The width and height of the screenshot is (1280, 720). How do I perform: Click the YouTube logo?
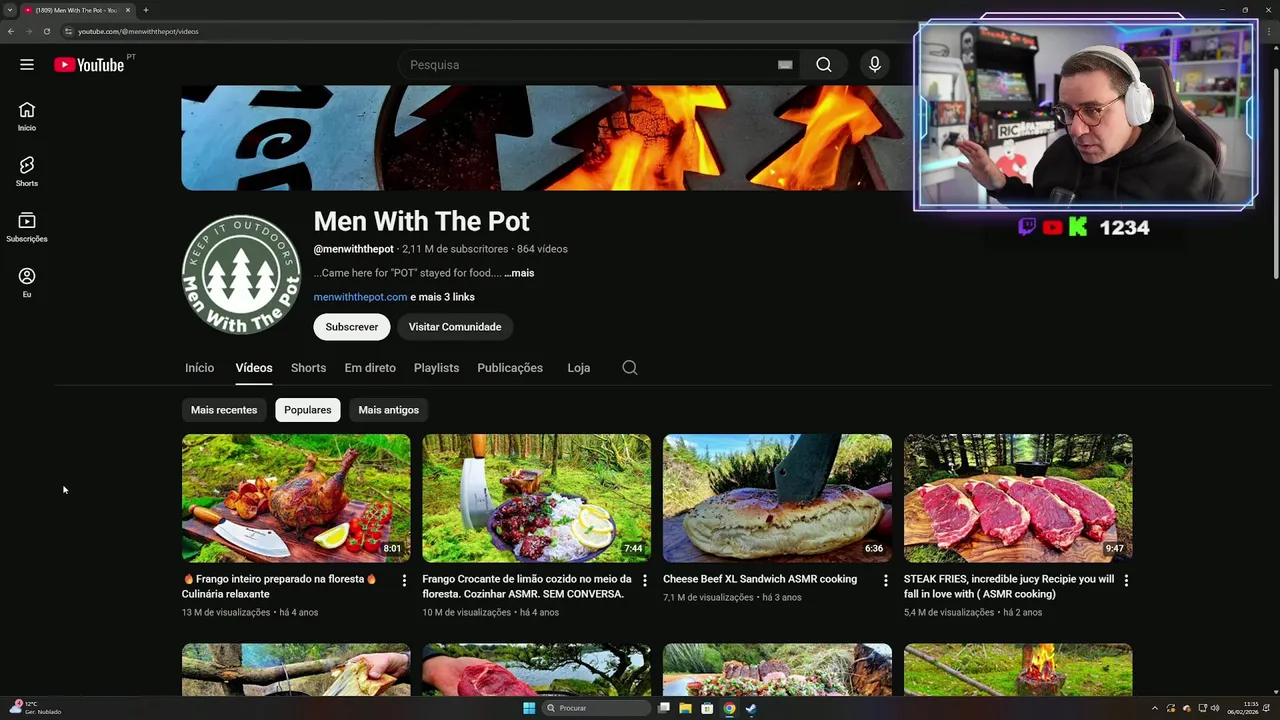(x=89, y=65)
